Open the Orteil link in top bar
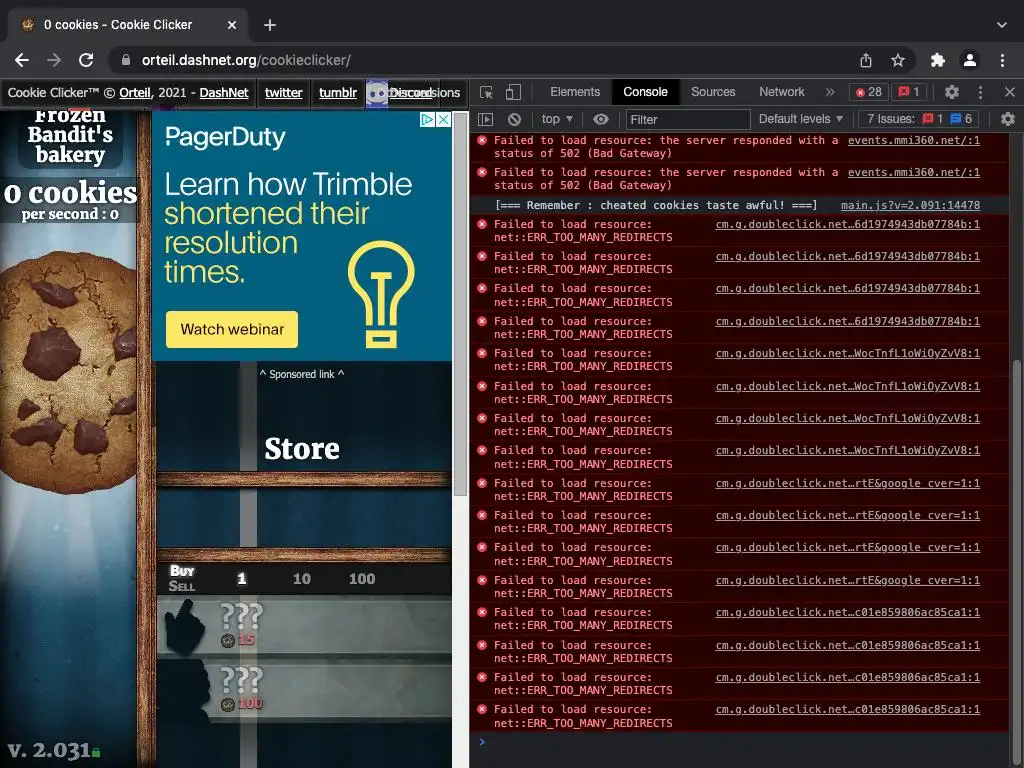Screen dimensions: 1024x768 click(x=135, y=93)
